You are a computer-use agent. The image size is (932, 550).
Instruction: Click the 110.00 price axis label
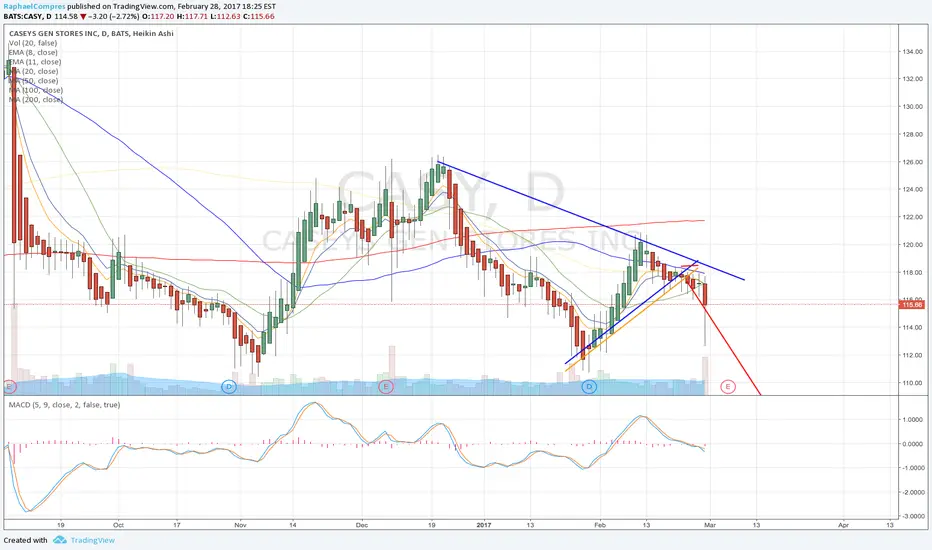tap(911, 382)
